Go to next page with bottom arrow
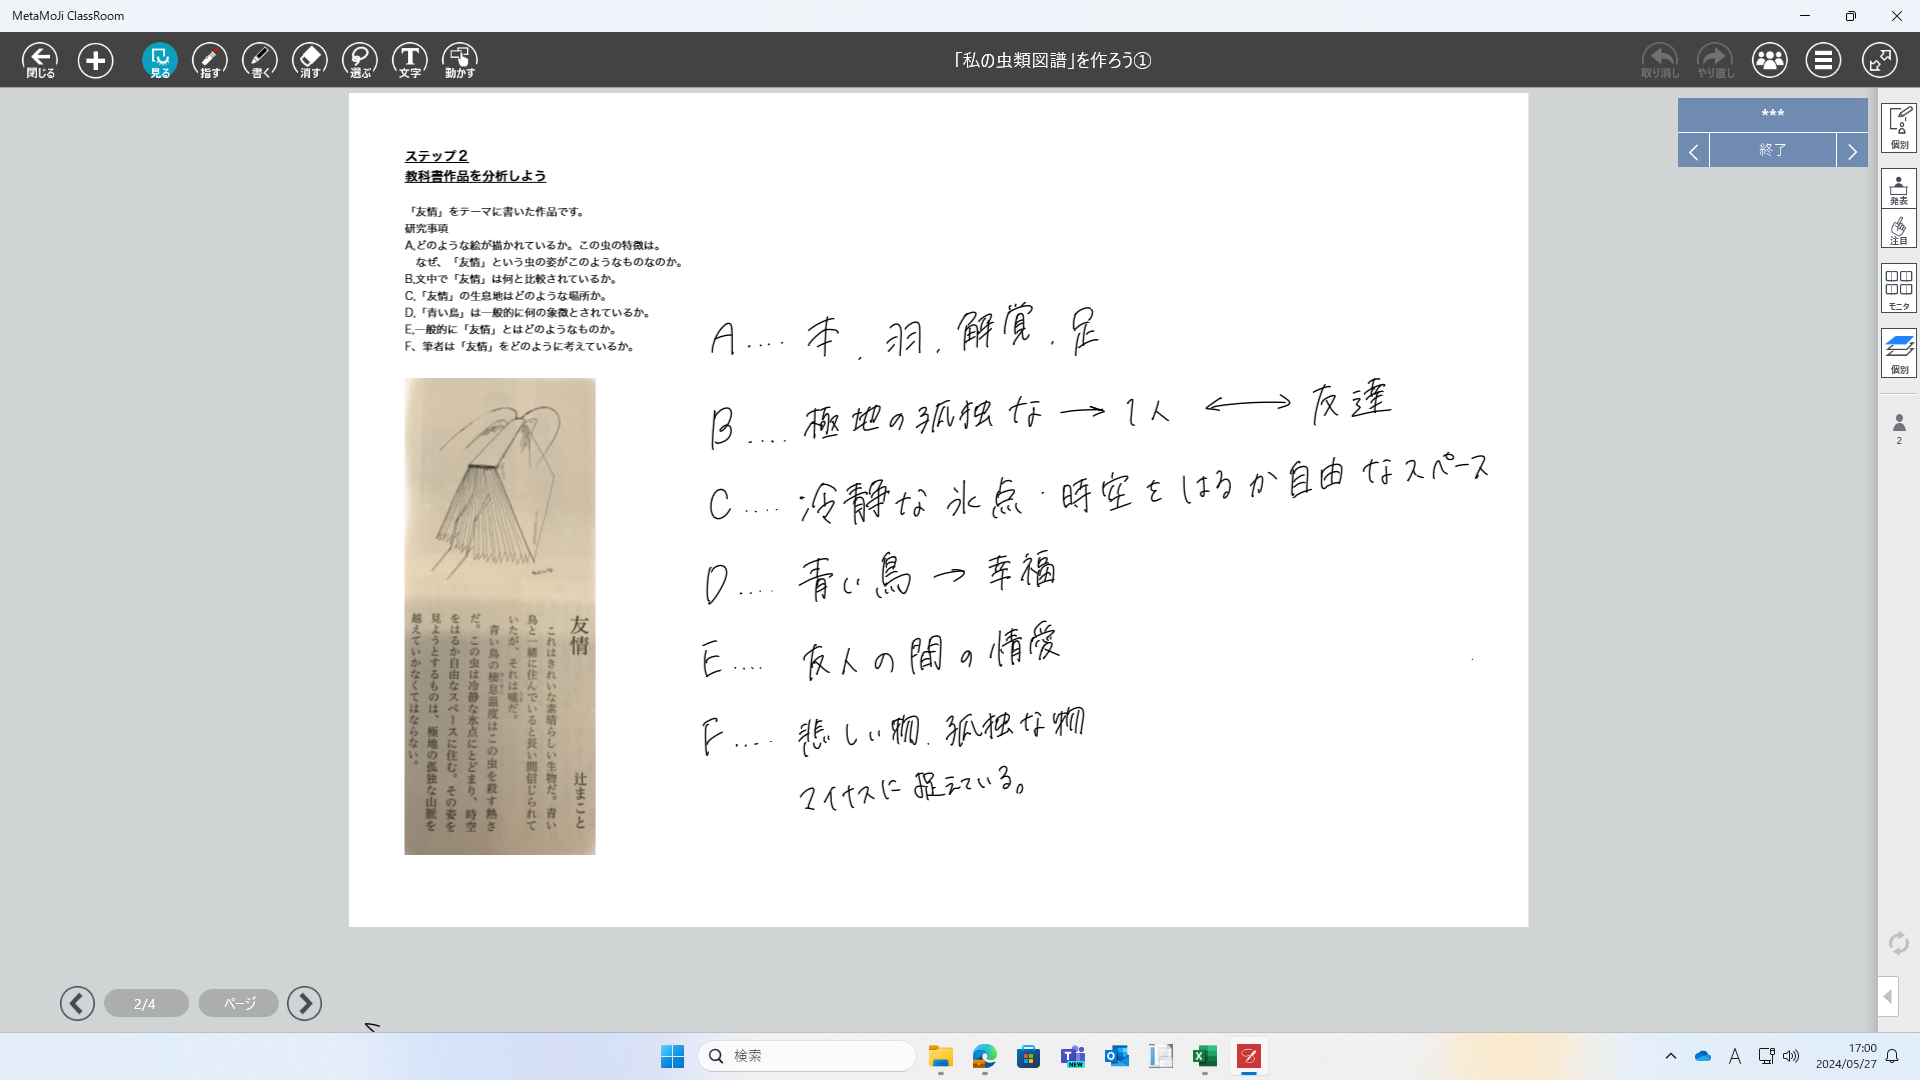 pyautogui.click(x=304, y=1003)
